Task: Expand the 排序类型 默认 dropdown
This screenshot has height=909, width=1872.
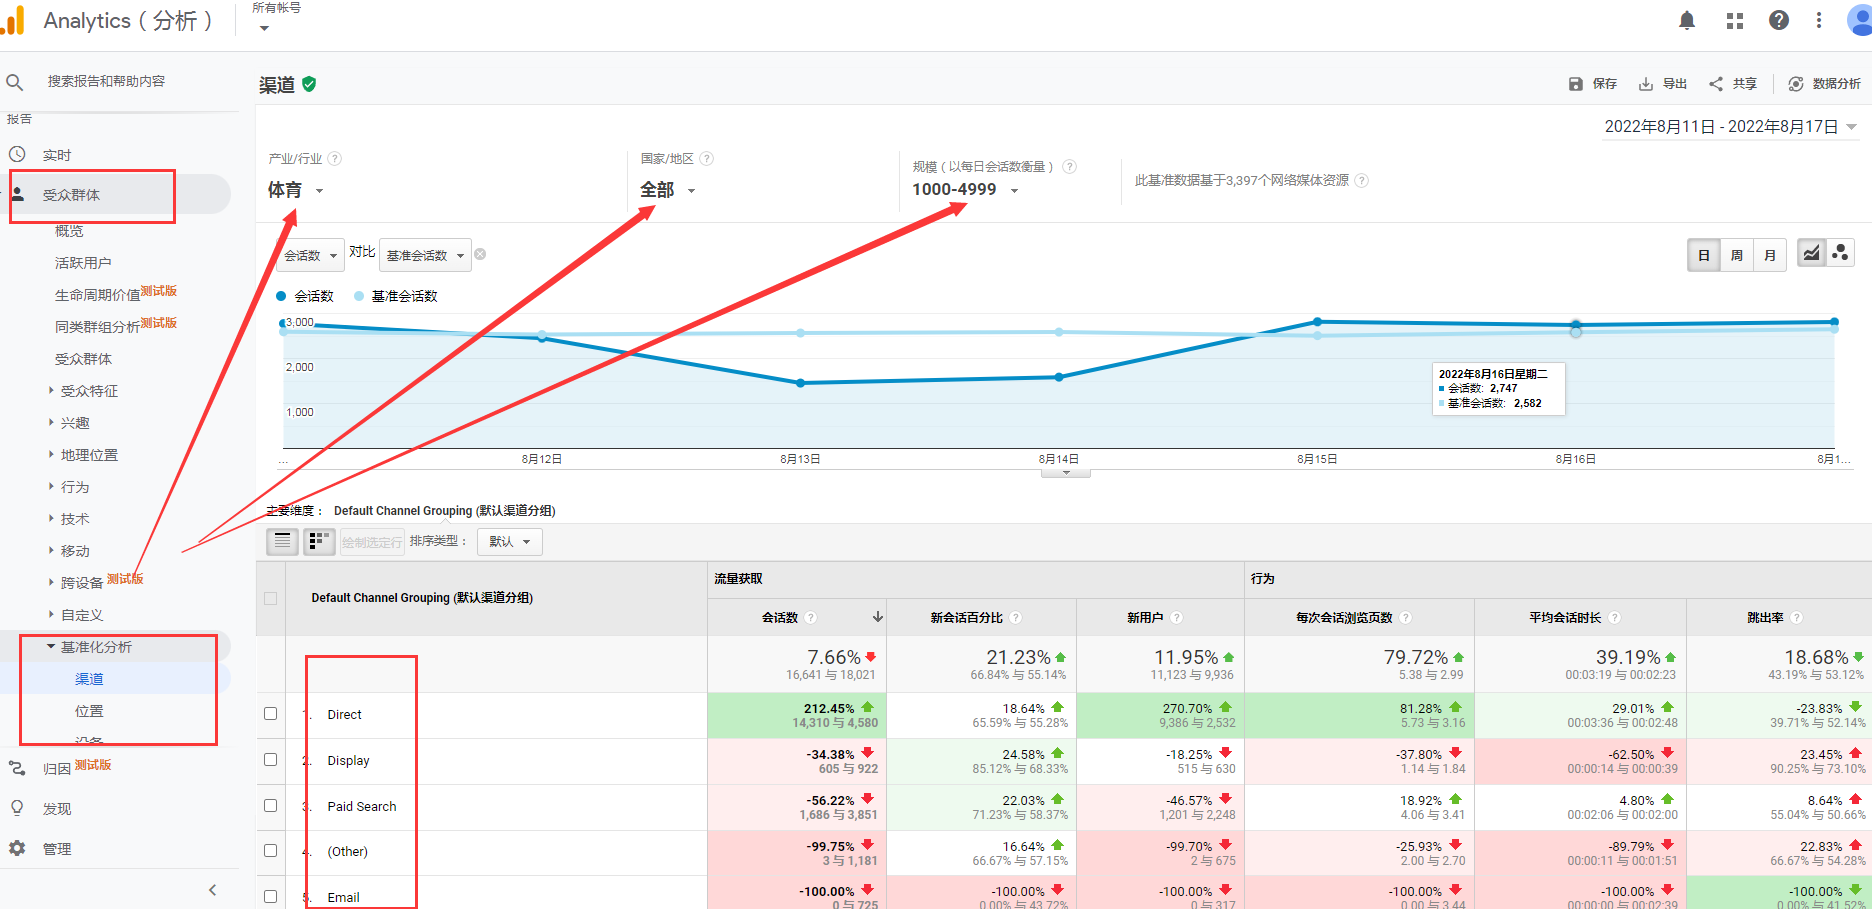Action: tap(509, 542)
